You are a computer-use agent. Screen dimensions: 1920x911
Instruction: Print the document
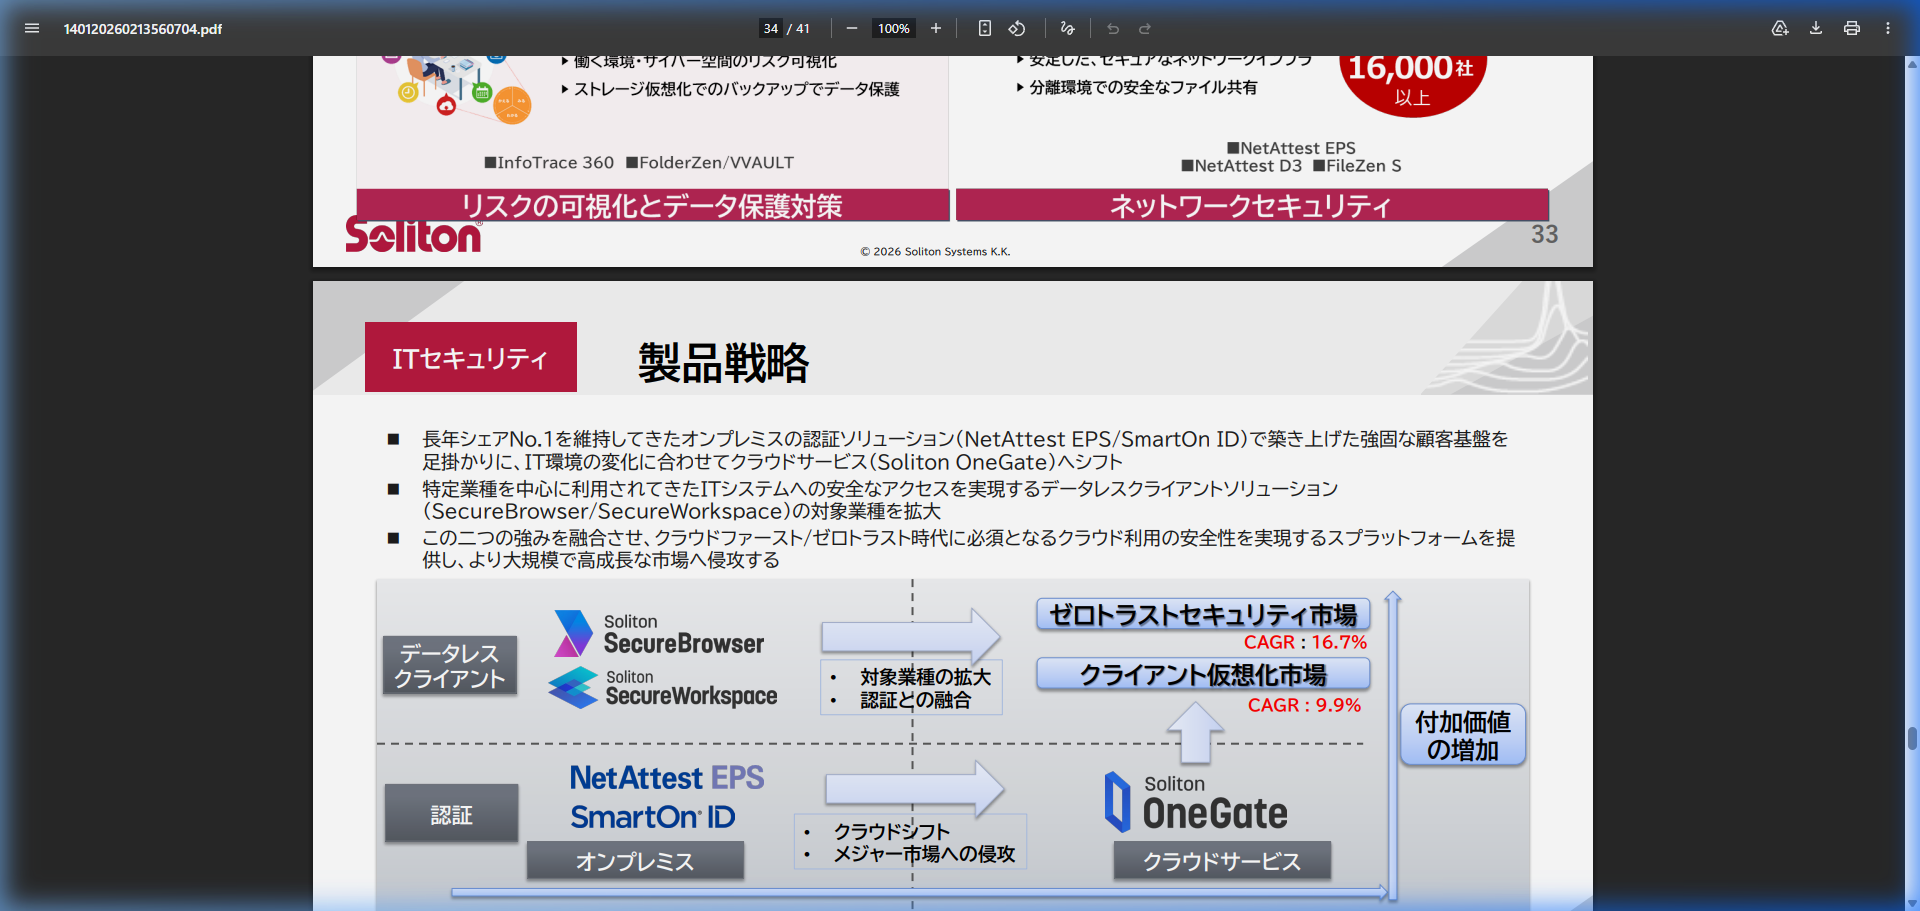(x=1852, y=28)
